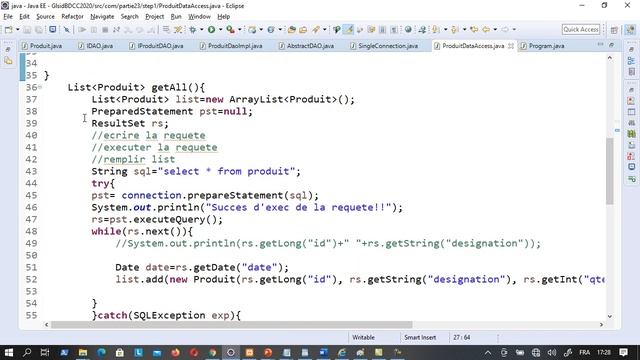Close the ProduitDataAccess.java tab
This screenshot has width=640, height=360.
coord(511,46)
